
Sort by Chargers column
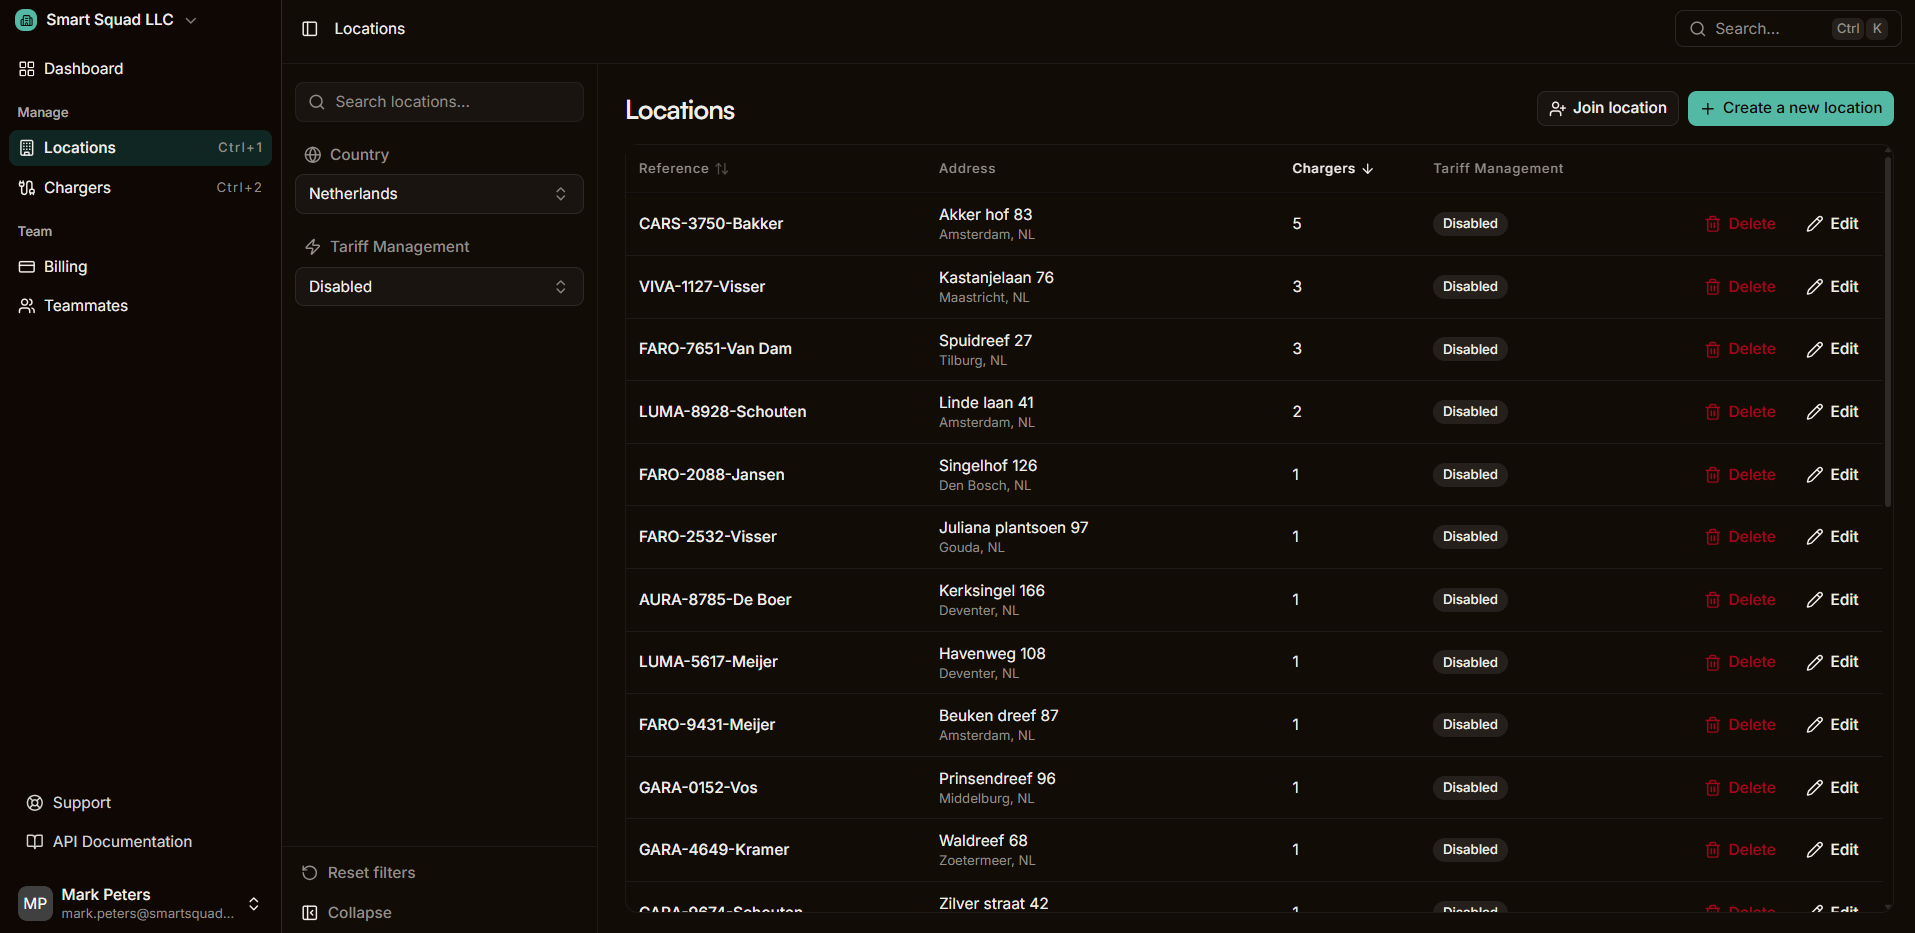click(x=1332, y=169)
